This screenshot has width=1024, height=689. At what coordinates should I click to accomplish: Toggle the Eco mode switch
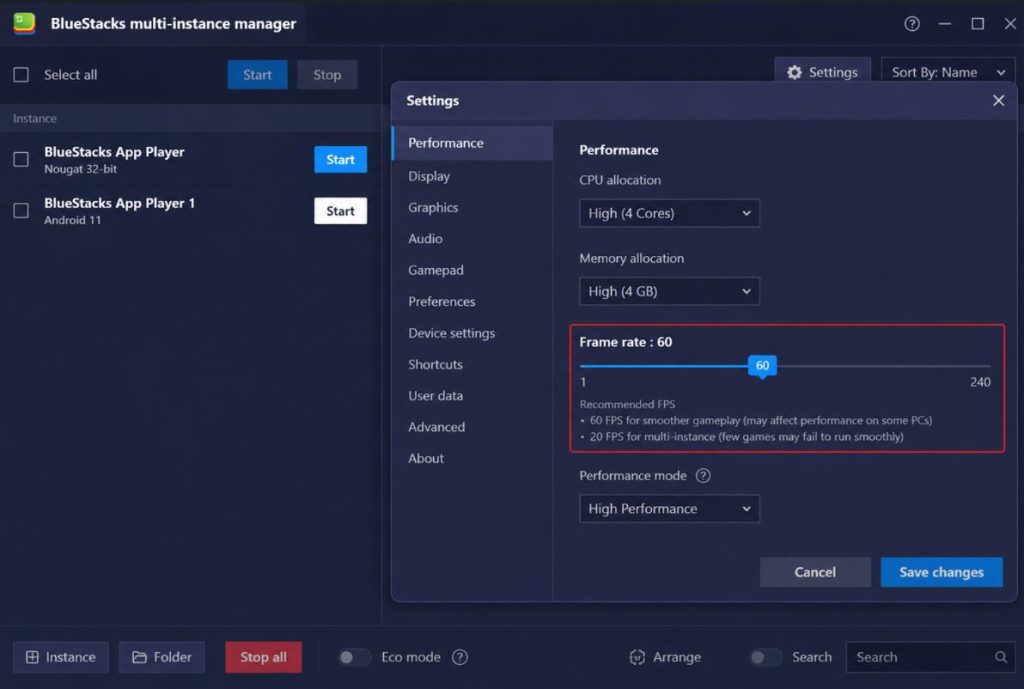(353, 657)
